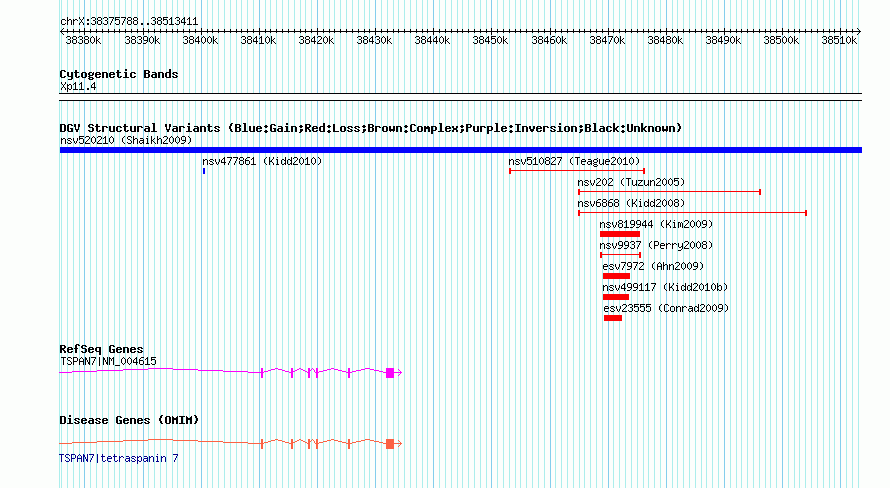890x488 pixels.
Task: Select the nsv477861 (Kidd2010) variant marker
Action: tap(204, 171)
